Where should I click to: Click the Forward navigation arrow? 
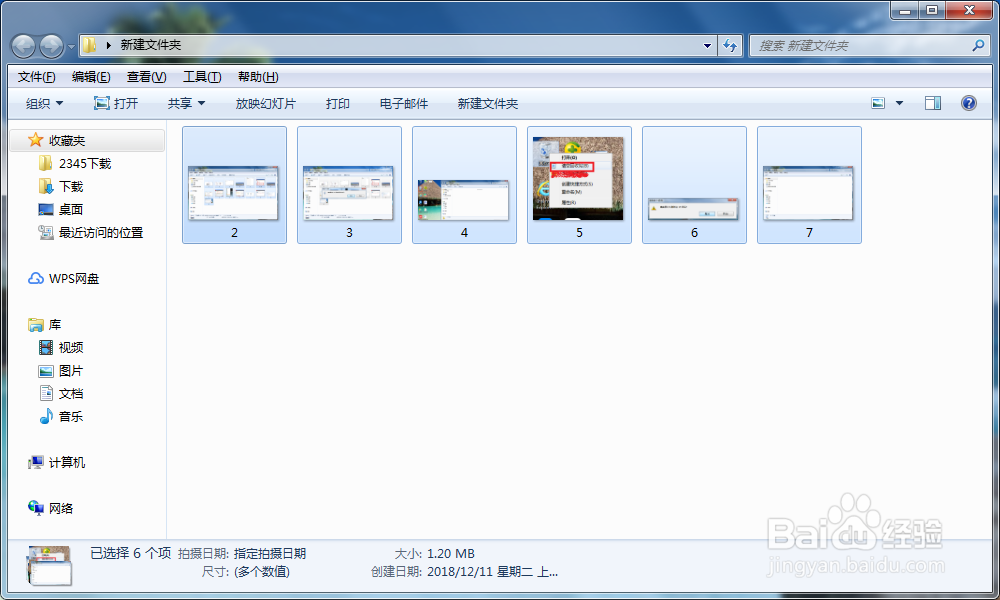[x=51, y=46]
